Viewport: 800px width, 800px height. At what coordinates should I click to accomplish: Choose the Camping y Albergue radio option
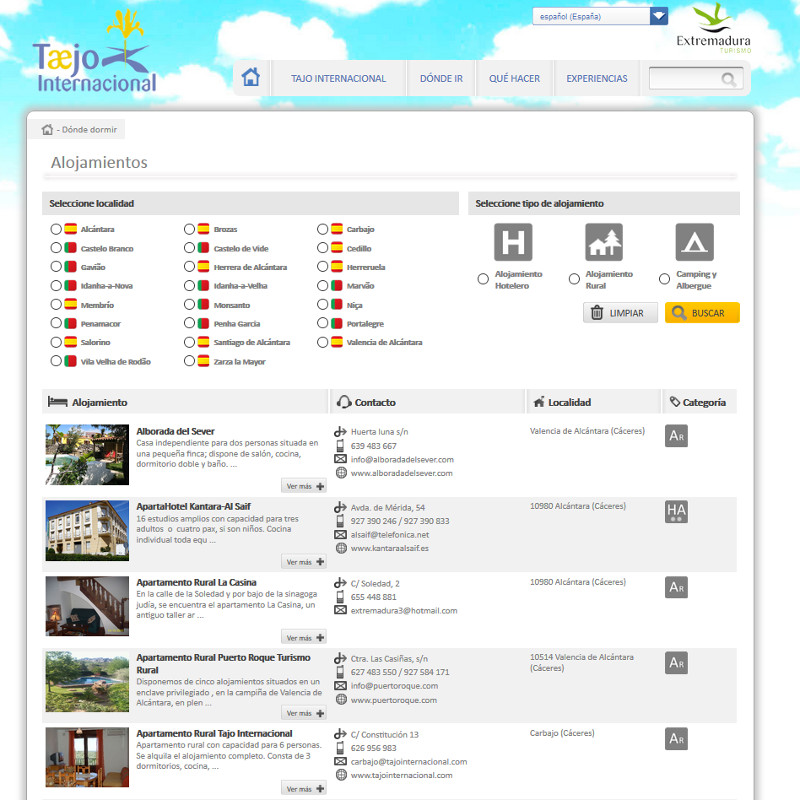(665, 279)
